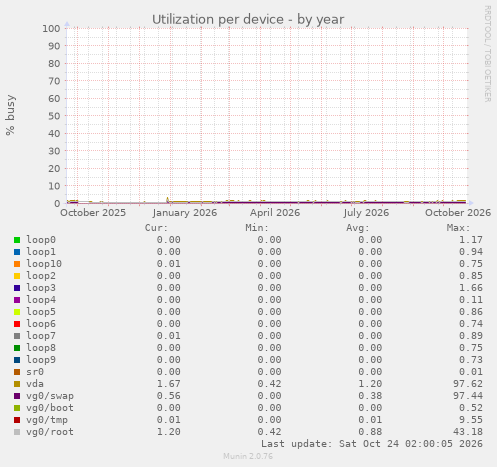Select the loop8 legend label
497x467 pixels.
coord(41,348)
